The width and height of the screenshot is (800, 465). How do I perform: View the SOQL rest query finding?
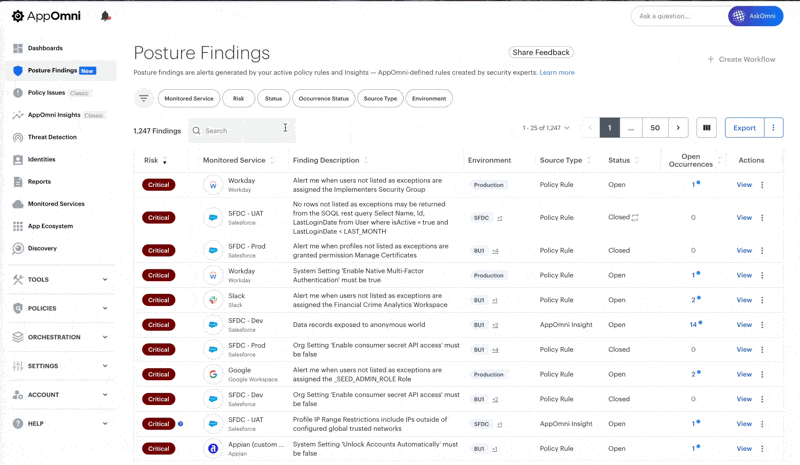point(744,217)
